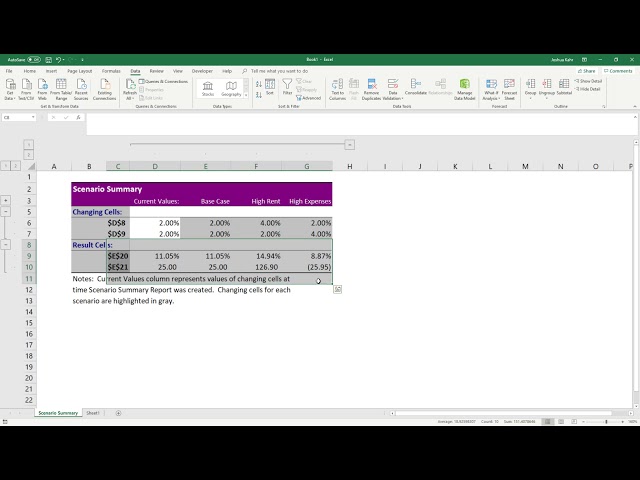Viewport: 640px width, 480px height.
Task: Toggle the Filter funnel
Action: [x=287, y=87]
